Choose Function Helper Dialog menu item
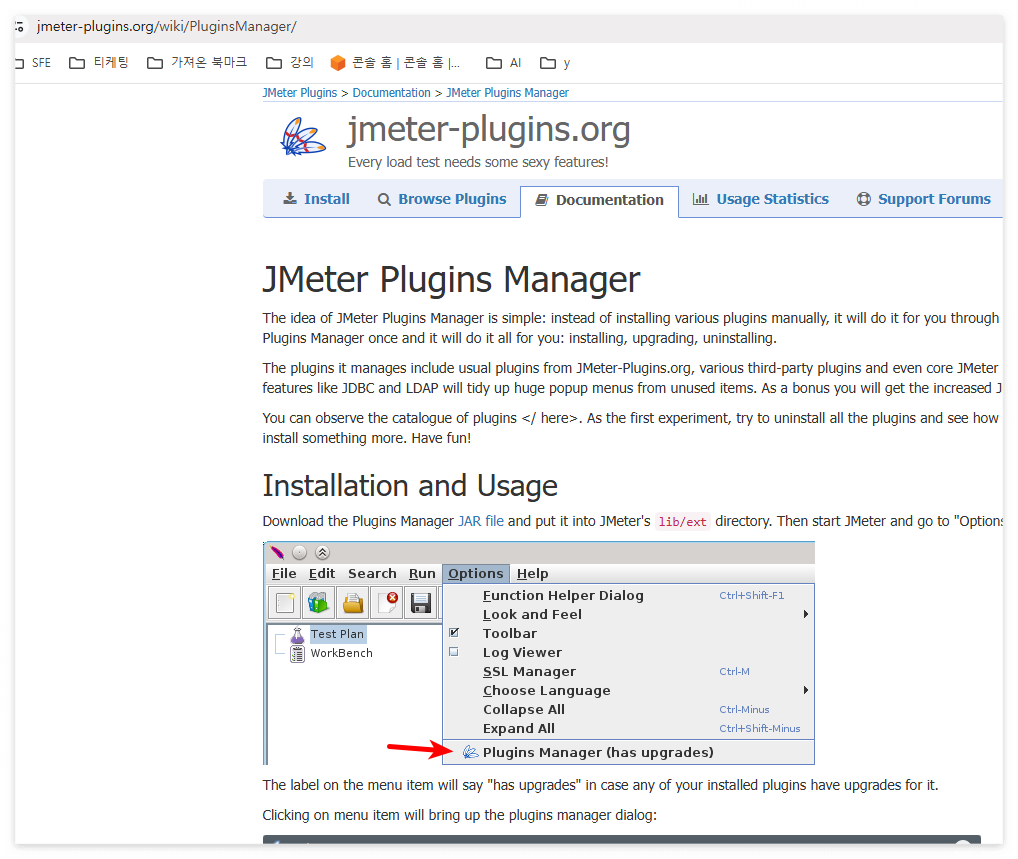1018x859 pixels. pyautogui.click(x=628, y=595)
